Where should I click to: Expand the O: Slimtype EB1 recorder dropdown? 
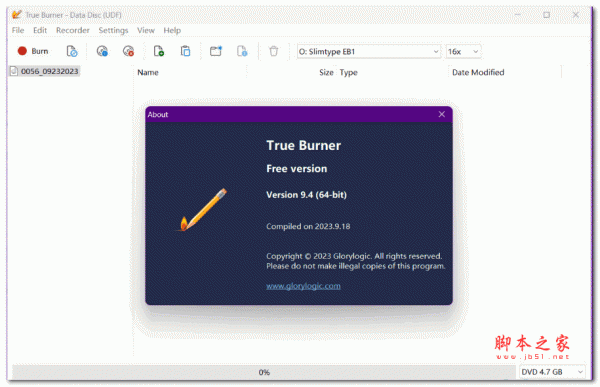point(368,52)
